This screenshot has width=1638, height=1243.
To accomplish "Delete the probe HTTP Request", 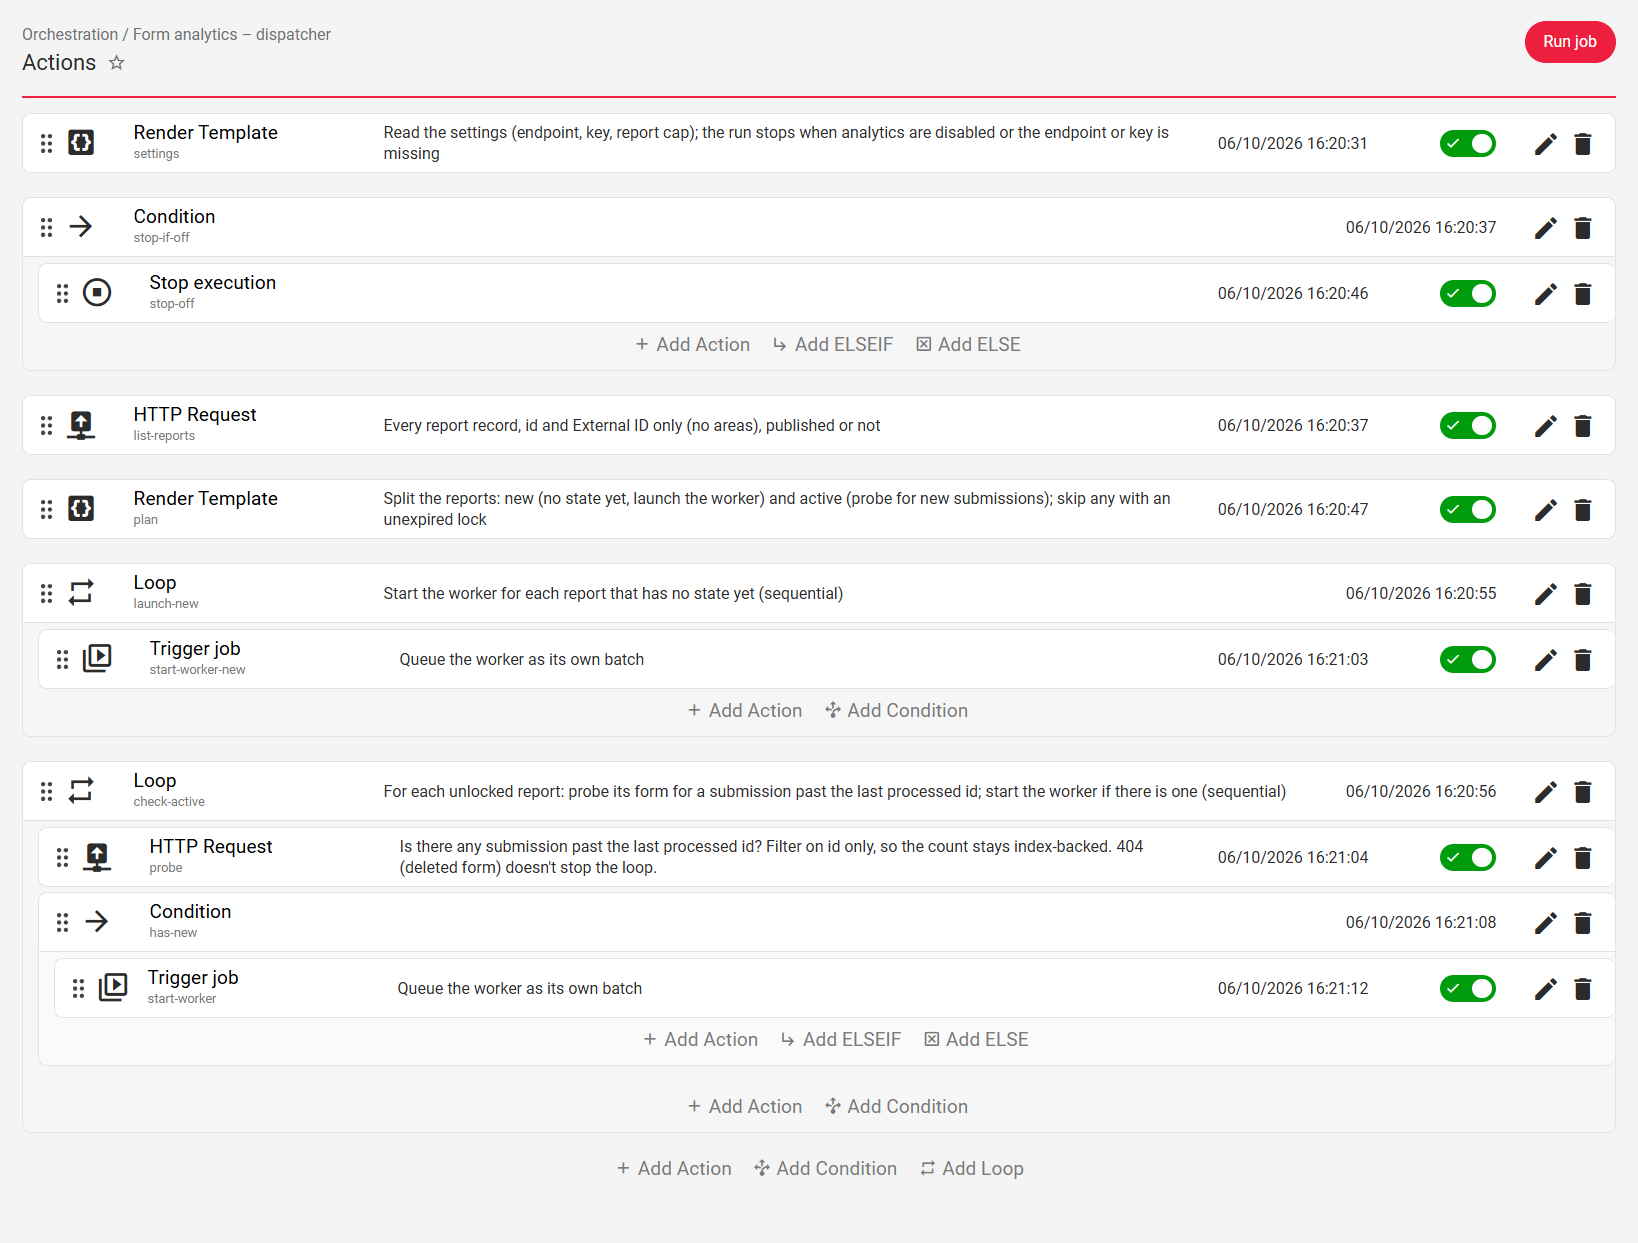I will coord(1583,858).
